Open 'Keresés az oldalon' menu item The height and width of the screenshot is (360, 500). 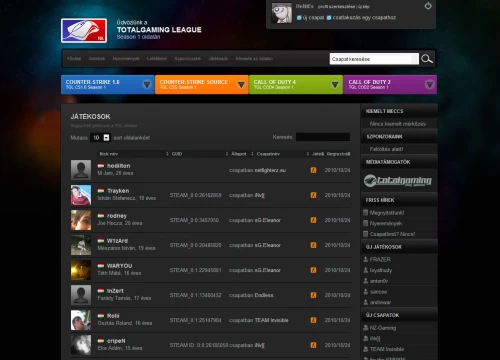[254, 59]
